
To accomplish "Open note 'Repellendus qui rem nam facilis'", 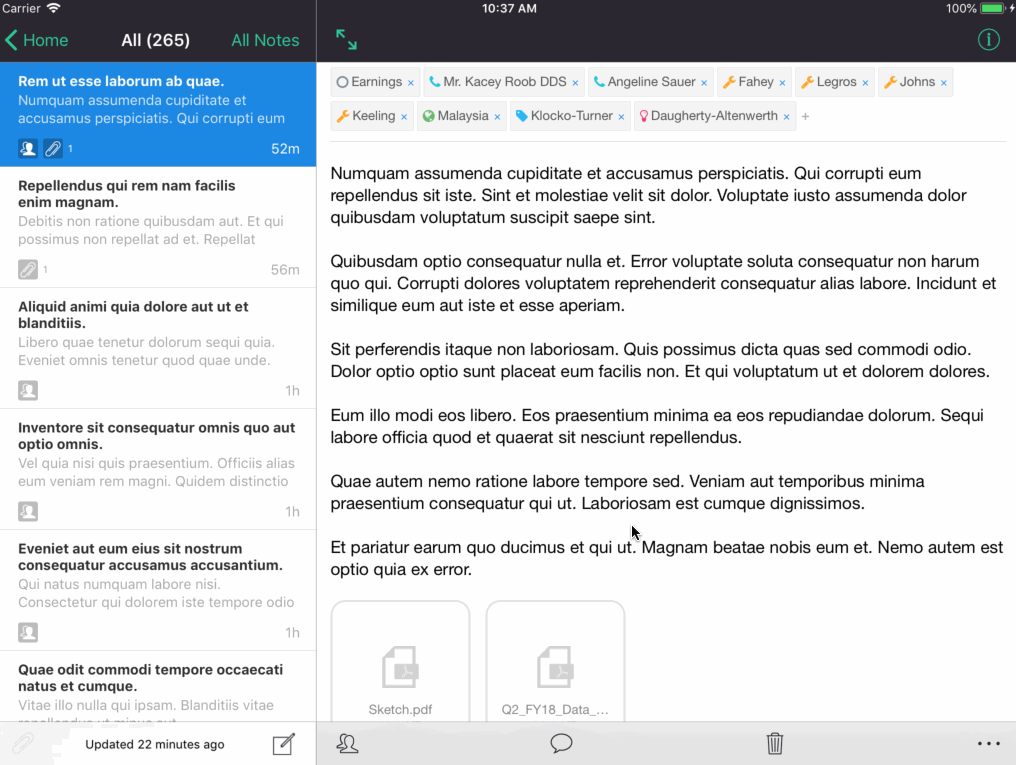I will (158, 227).
